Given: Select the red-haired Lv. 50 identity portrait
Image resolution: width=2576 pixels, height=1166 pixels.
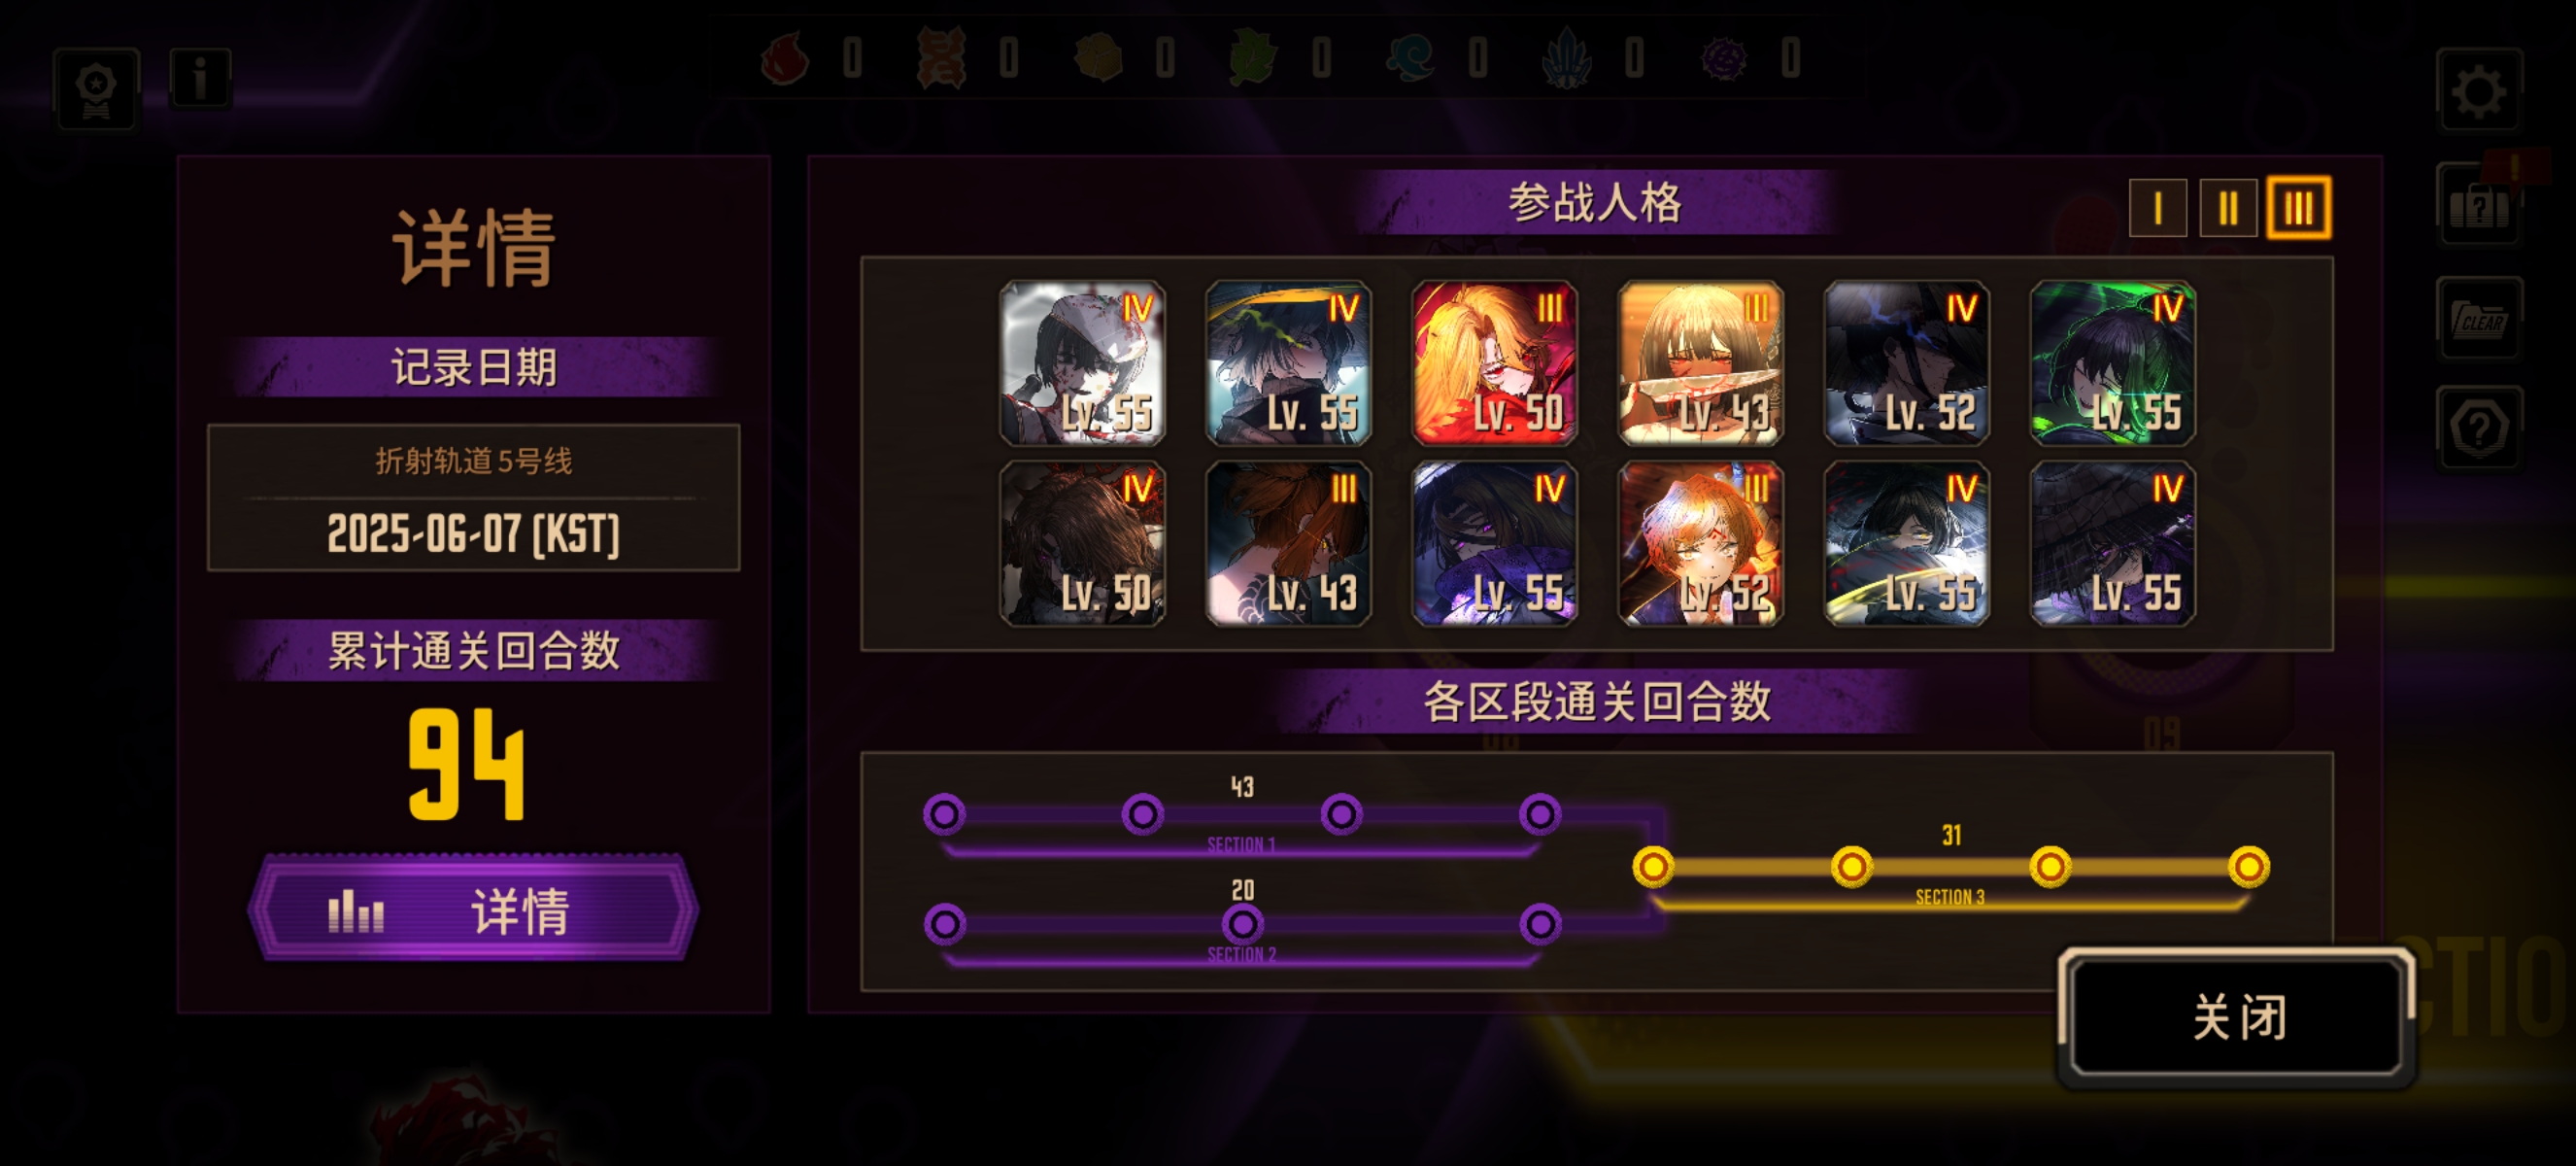Looking at the screenshot, I should [x=1494, y=363].
